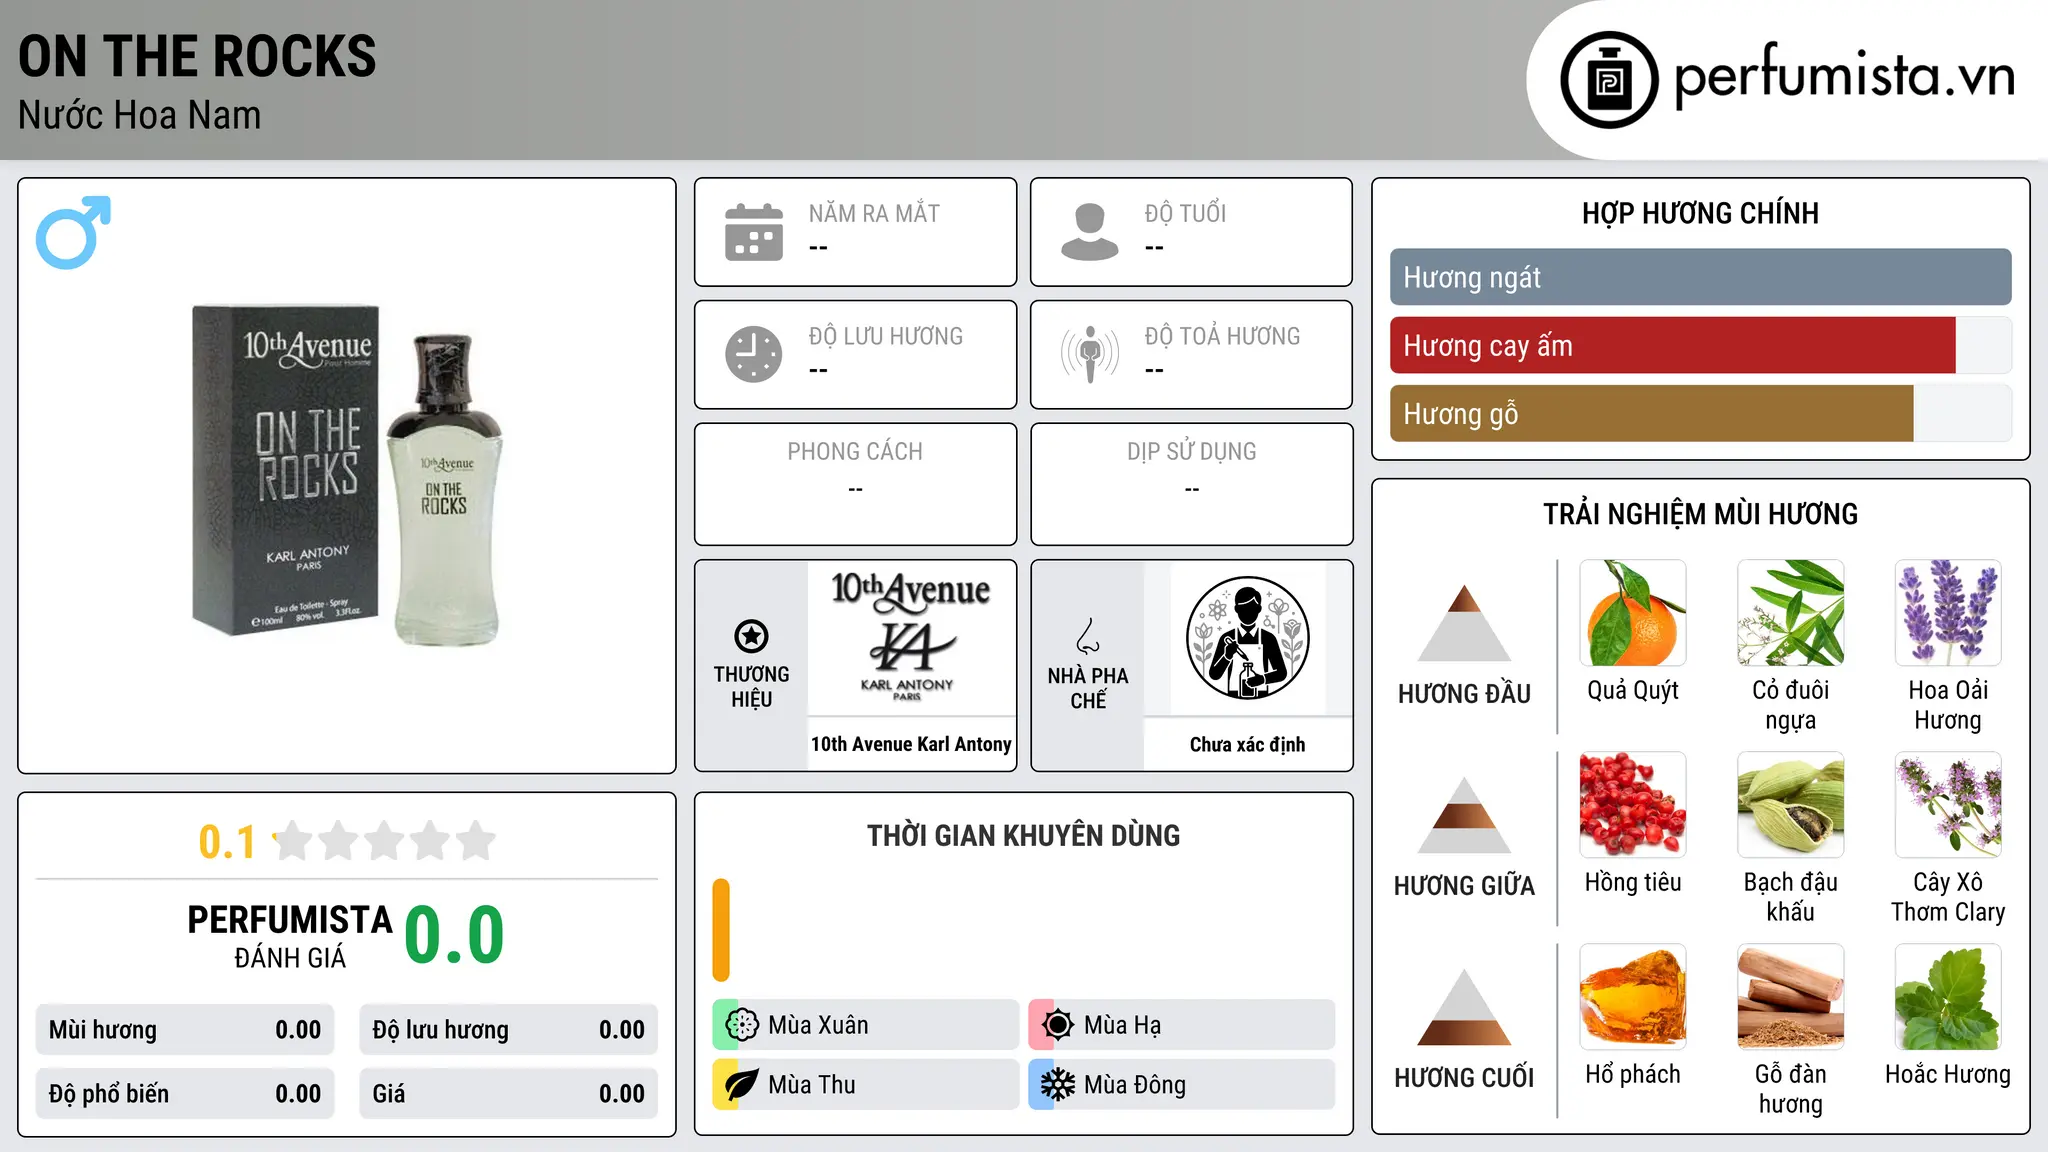
Task: Click the THỜI GIAN KHUYÊN DÙNG heading
Action: pos(1023,835)
